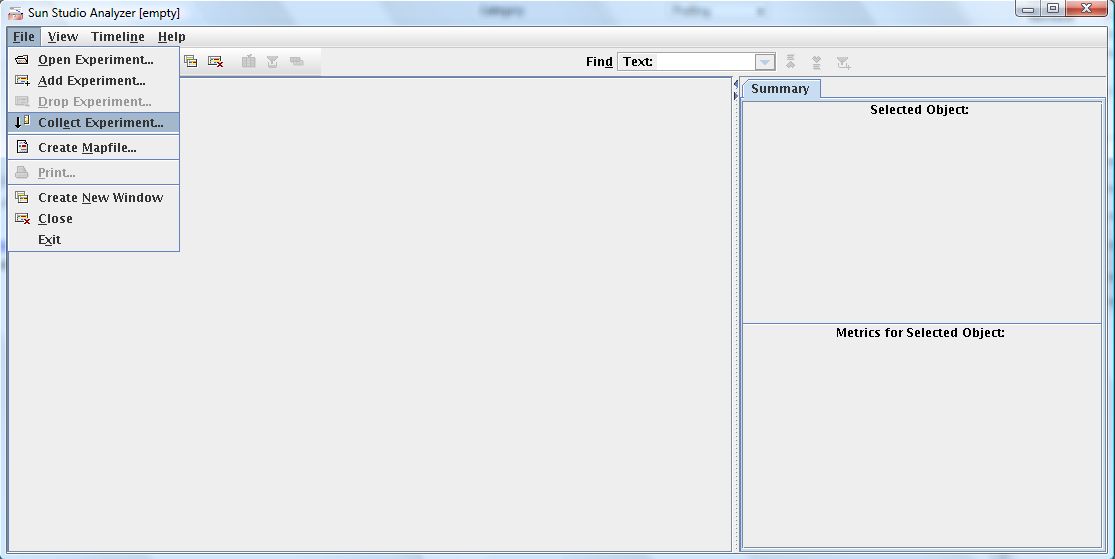Click the Print... menu entry
The width and height of the screenshot is (1115, 559).
(x=93, y=172)
